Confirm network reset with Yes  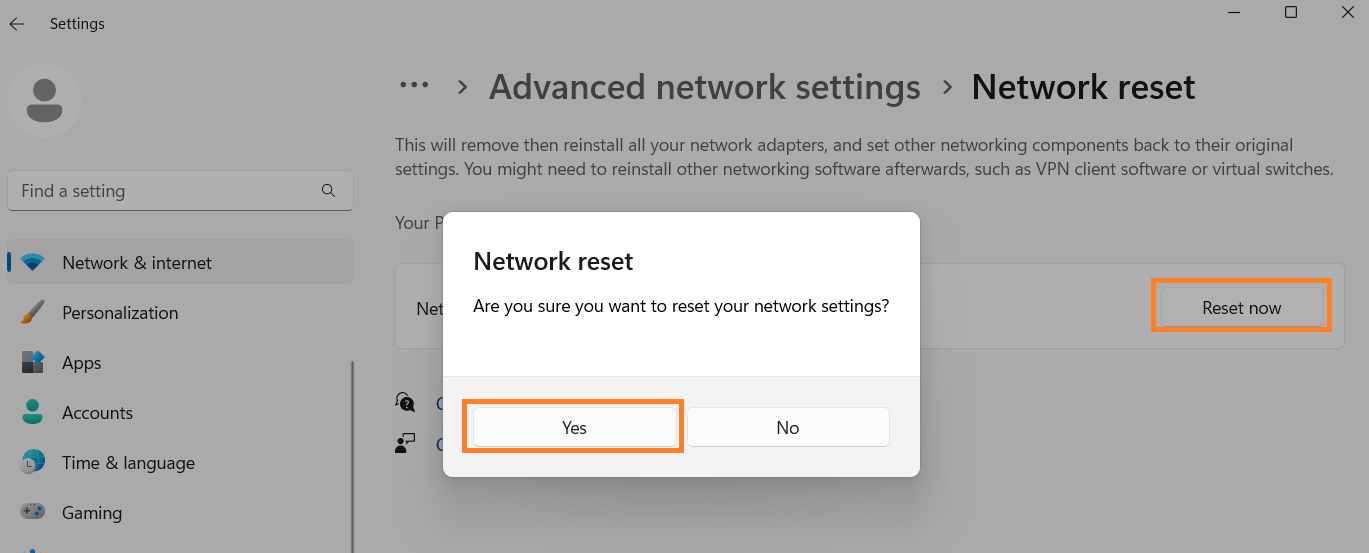(574, 427)
